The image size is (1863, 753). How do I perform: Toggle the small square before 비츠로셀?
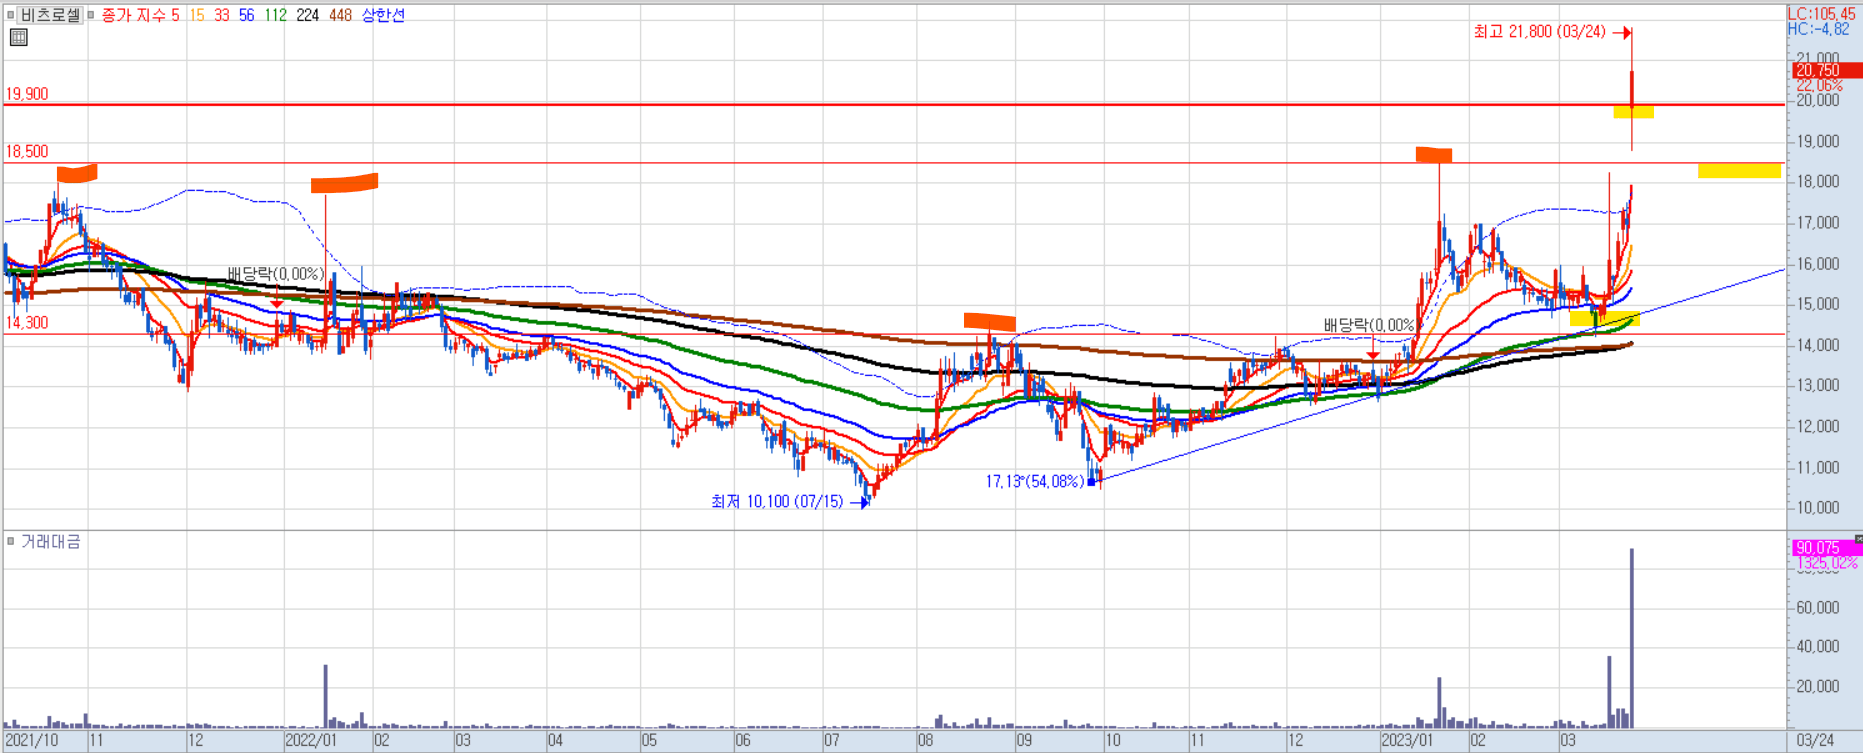(x=10, y=15)
